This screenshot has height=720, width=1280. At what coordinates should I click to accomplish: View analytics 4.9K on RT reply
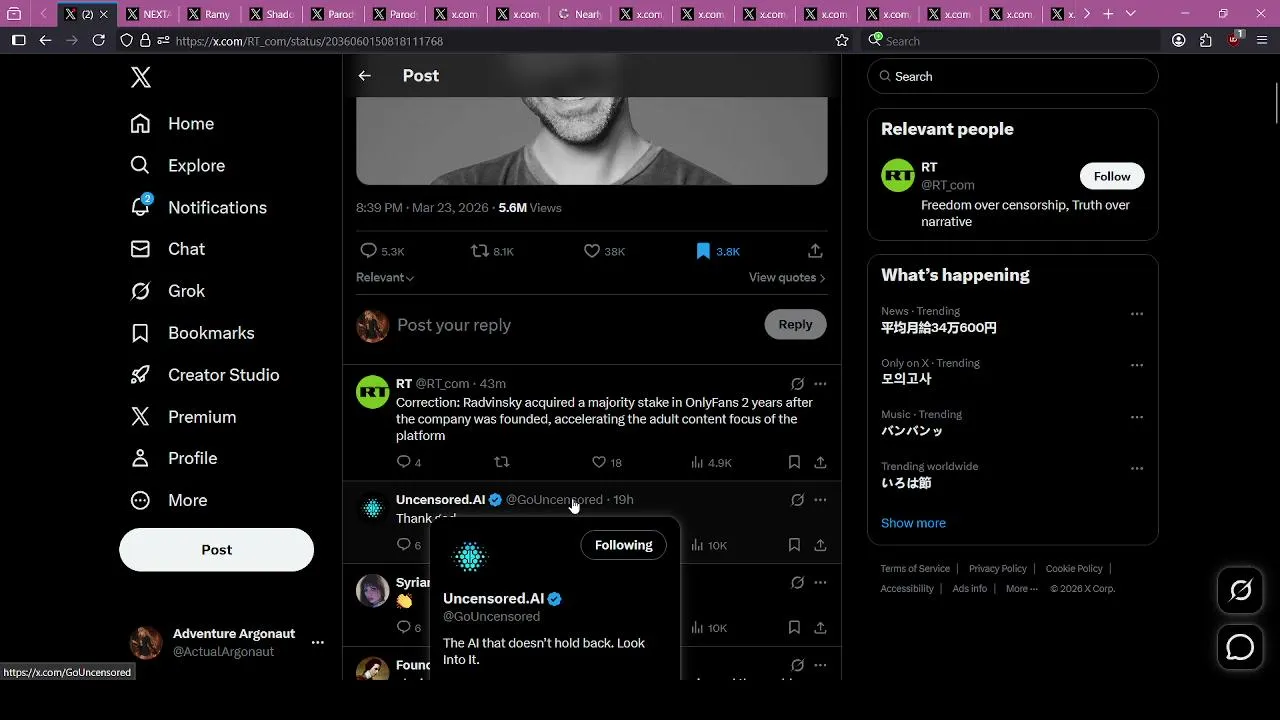tap(711, 462)
